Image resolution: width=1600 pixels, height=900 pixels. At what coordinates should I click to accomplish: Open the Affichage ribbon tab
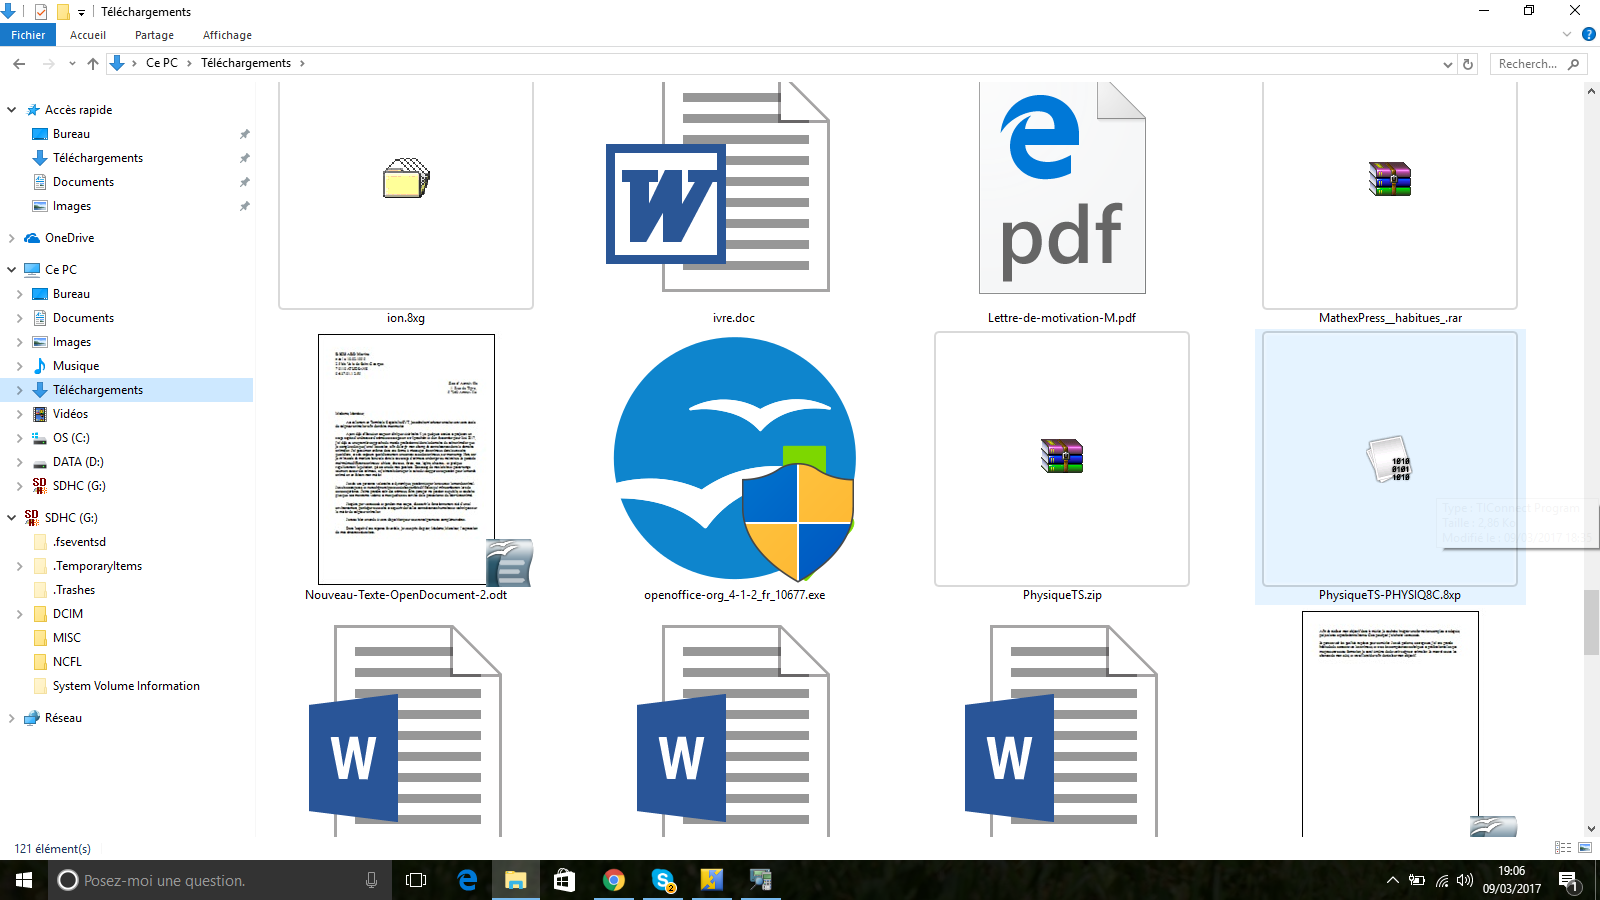227,35
